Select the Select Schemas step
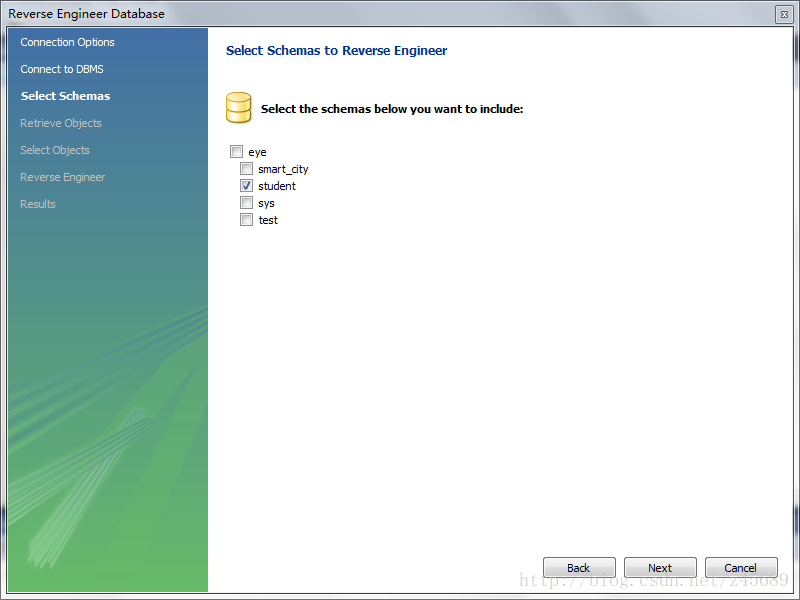 (x=65, y=96)
